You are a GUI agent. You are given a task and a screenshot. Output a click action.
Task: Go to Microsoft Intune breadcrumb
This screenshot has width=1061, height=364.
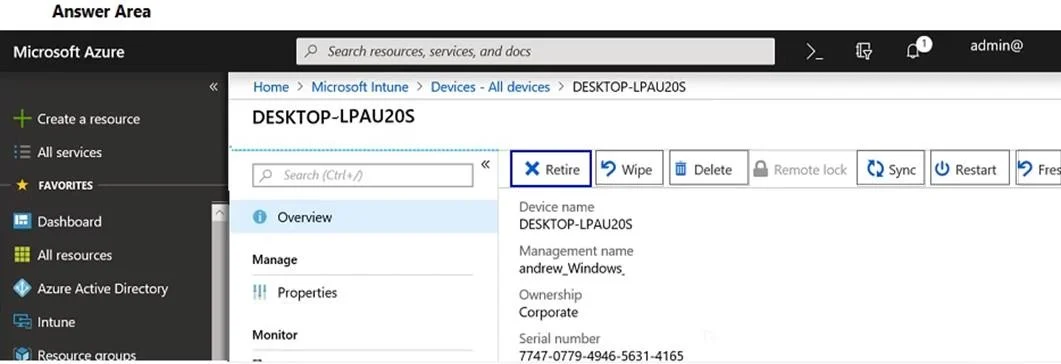click(x=360, y=87)
